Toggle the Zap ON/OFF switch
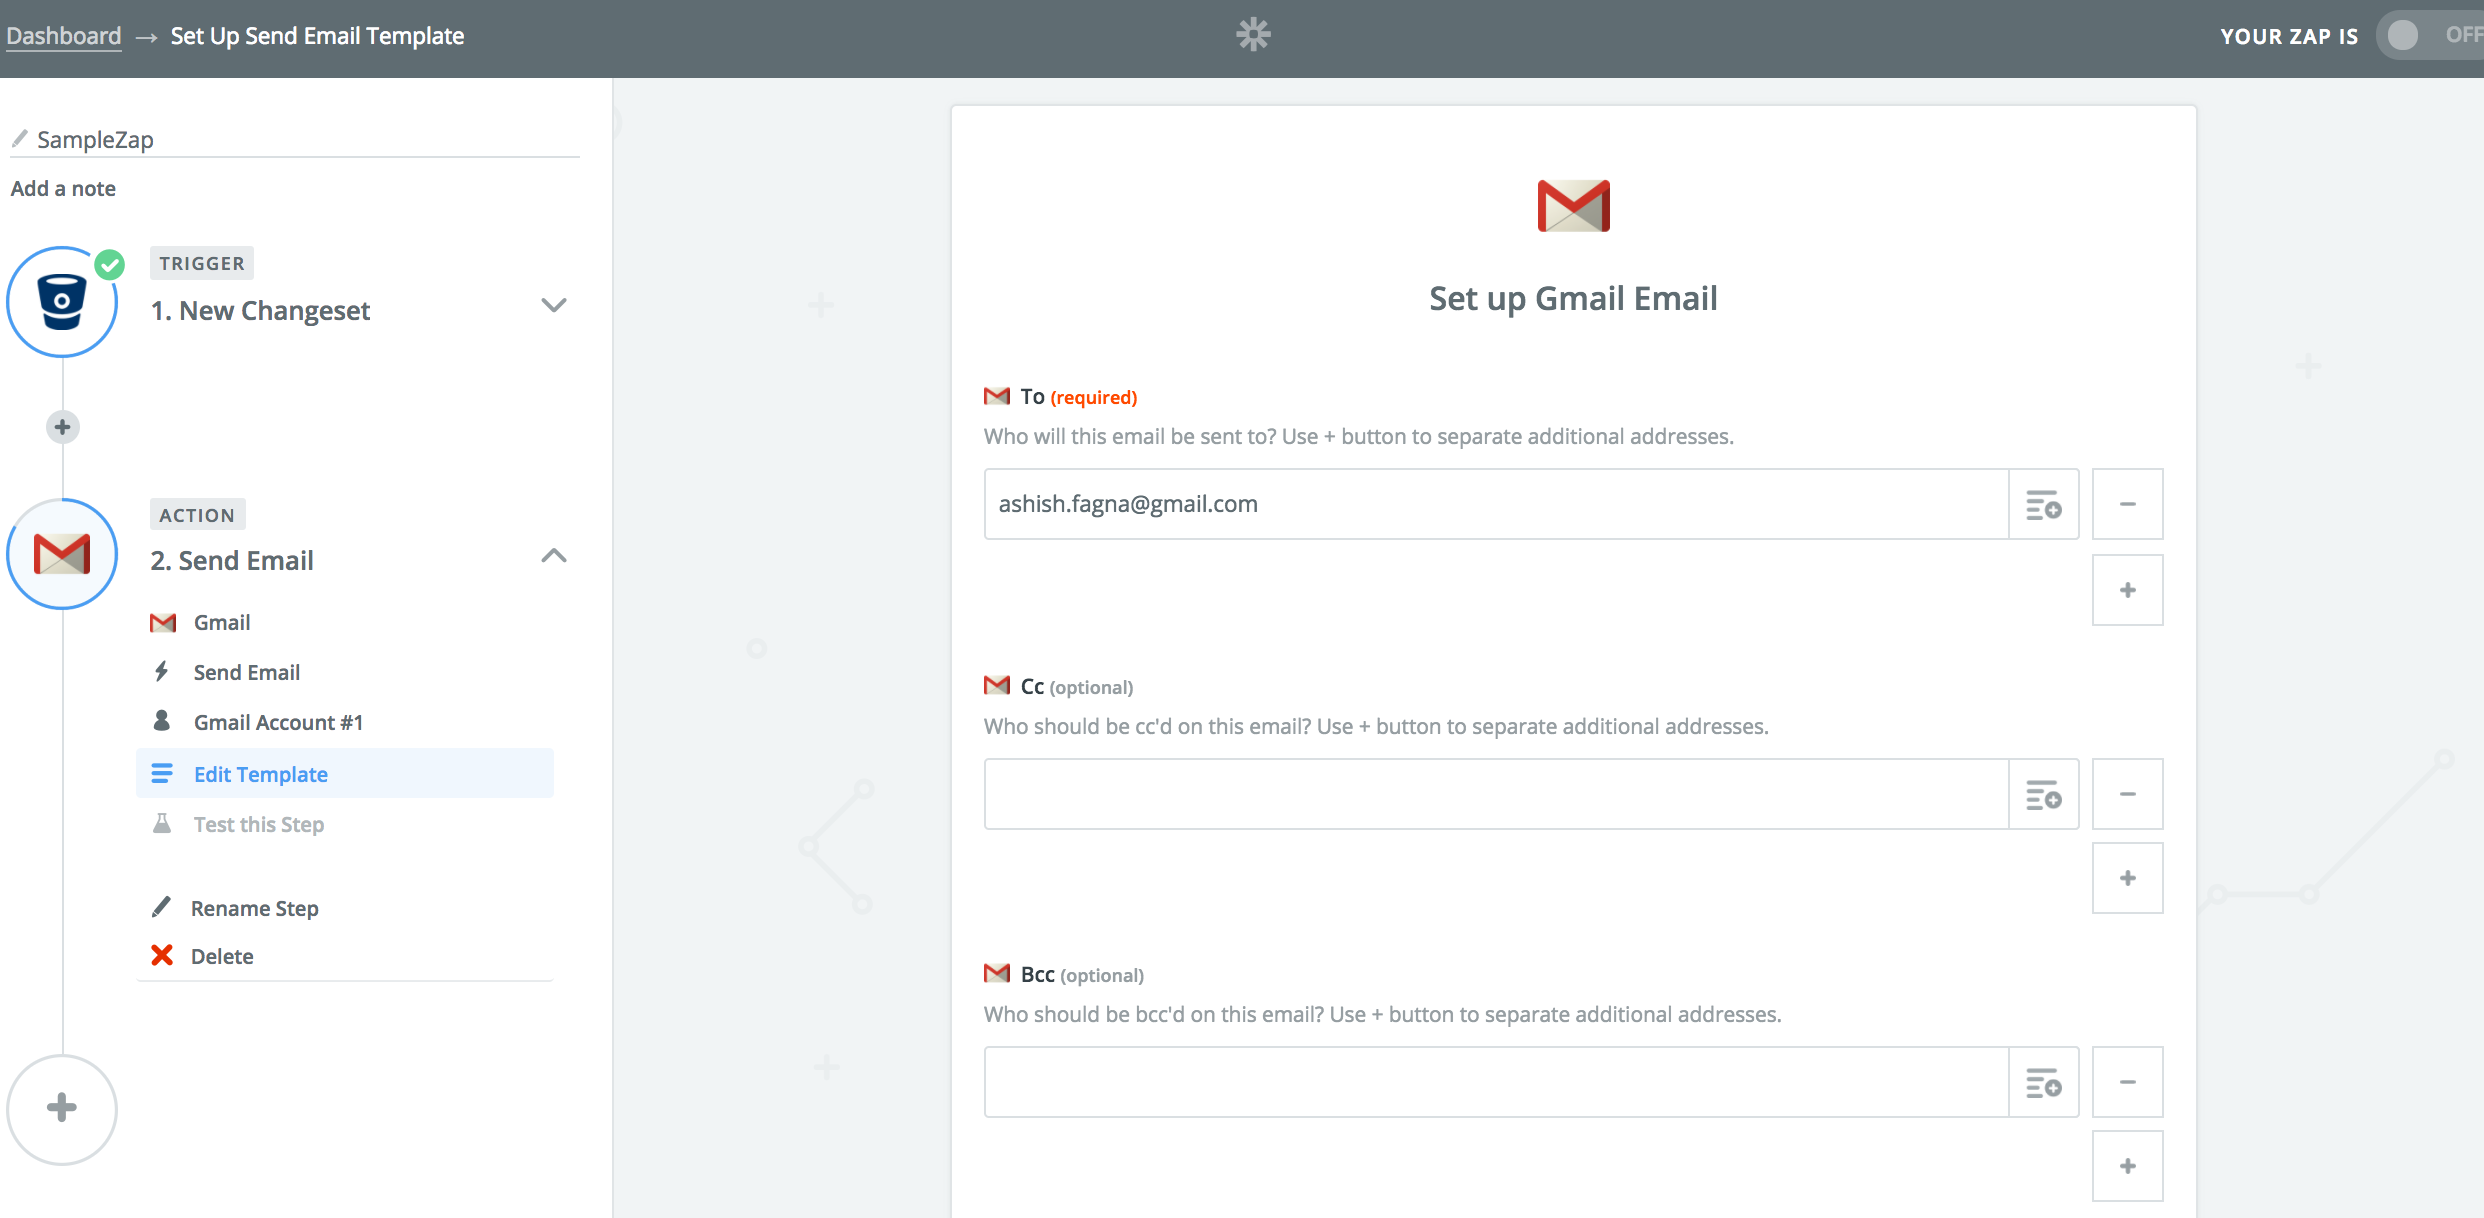Screen dimensions: 2484x1218 coord(2432,35)
